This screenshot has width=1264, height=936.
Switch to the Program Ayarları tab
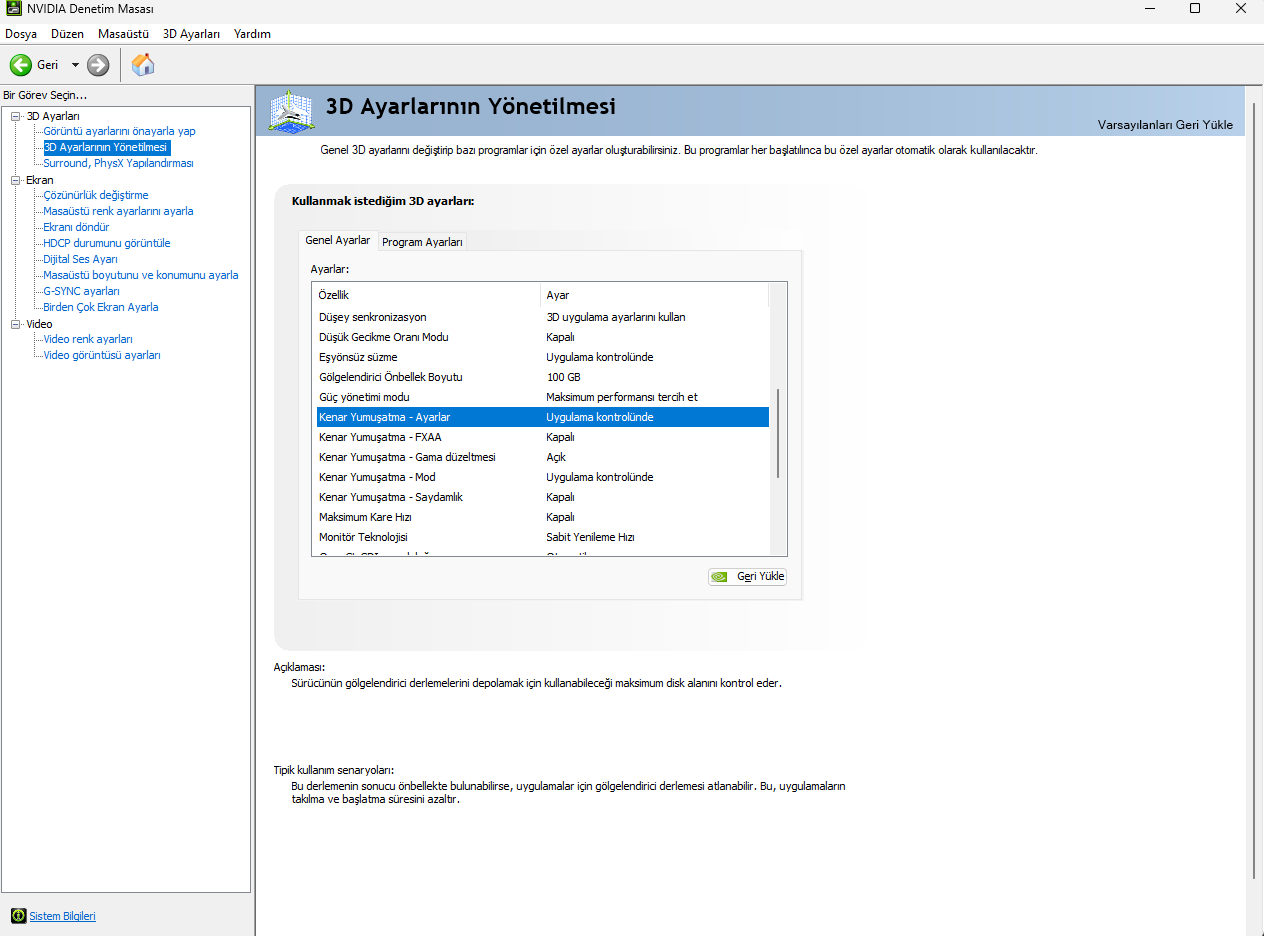point(422,242)
